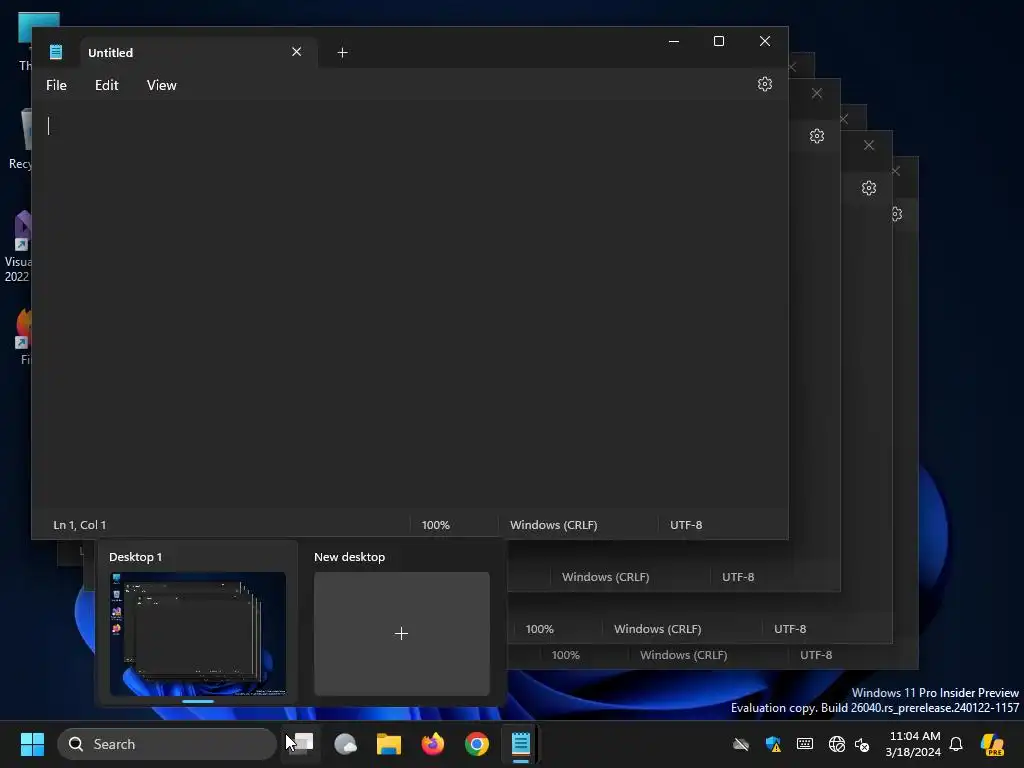Click inside the empty text editing area
Image resolution: width=1024 pixels, height=768 pixels.
[409, 304]
